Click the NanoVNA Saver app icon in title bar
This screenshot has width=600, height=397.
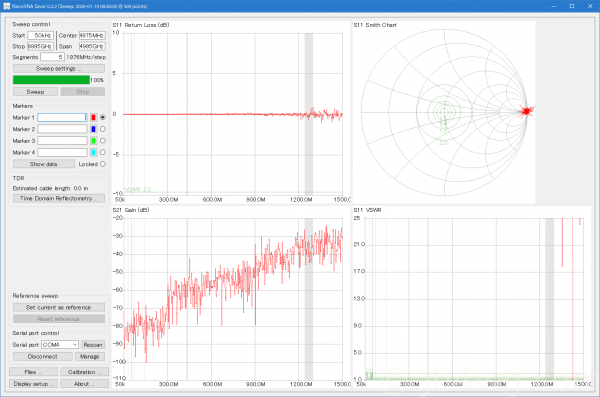tap(6, 6)
